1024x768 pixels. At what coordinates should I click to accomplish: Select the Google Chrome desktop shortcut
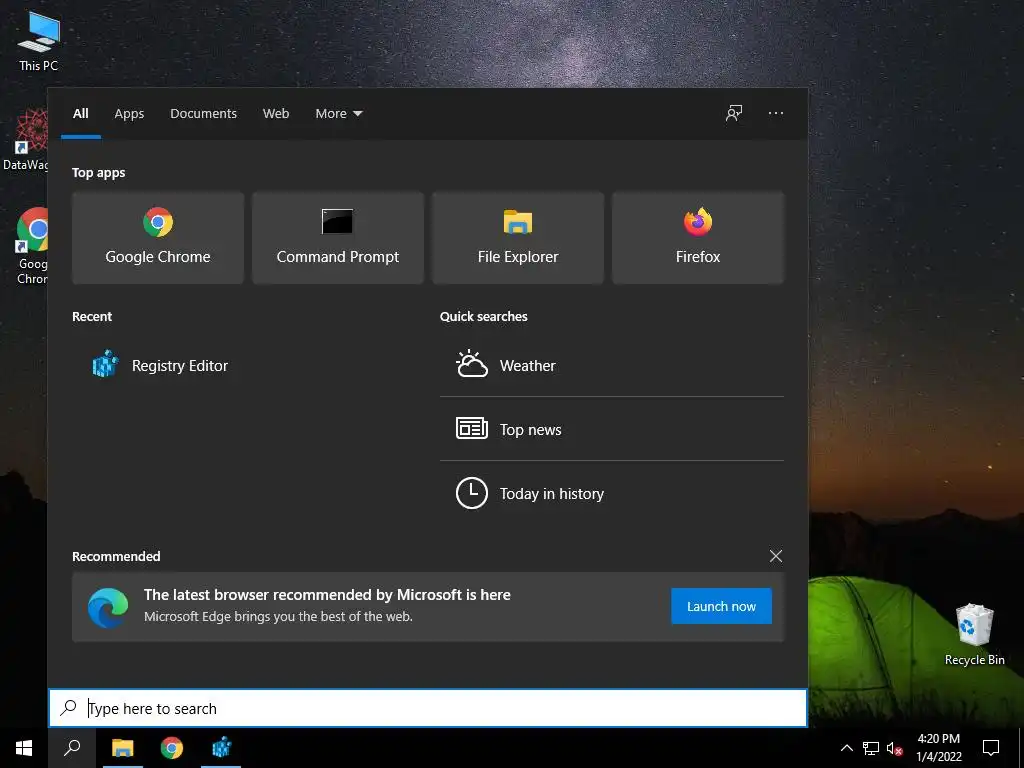tap(30, 246)
